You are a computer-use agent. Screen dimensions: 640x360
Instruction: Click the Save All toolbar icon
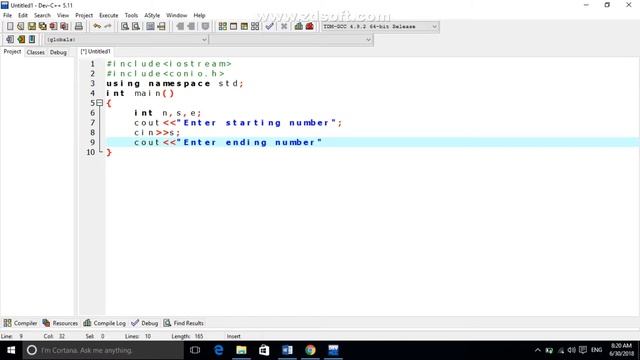click(42, 27)
